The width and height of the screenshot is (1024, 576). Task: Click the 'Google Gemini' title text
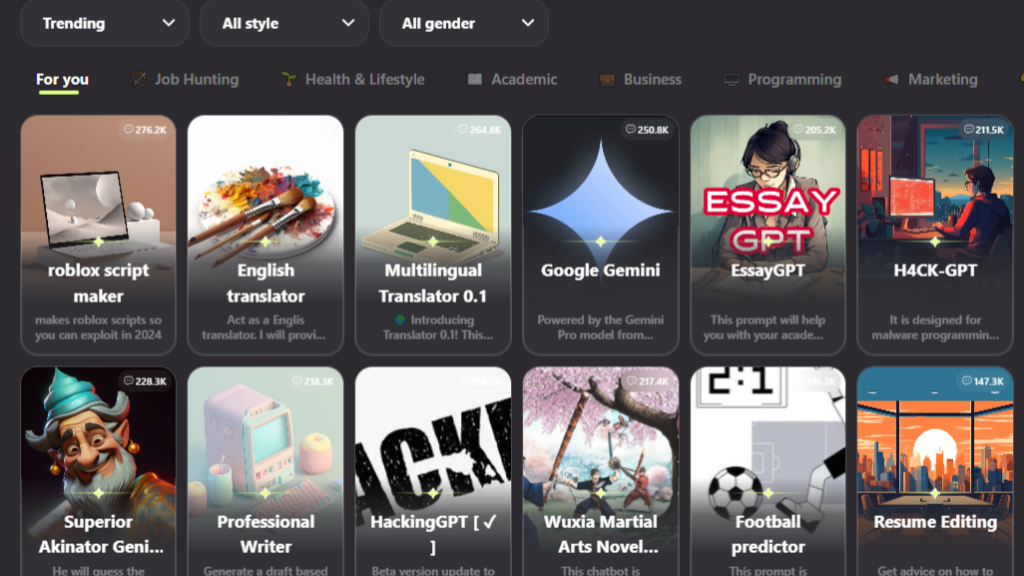[x=600, y=270]
